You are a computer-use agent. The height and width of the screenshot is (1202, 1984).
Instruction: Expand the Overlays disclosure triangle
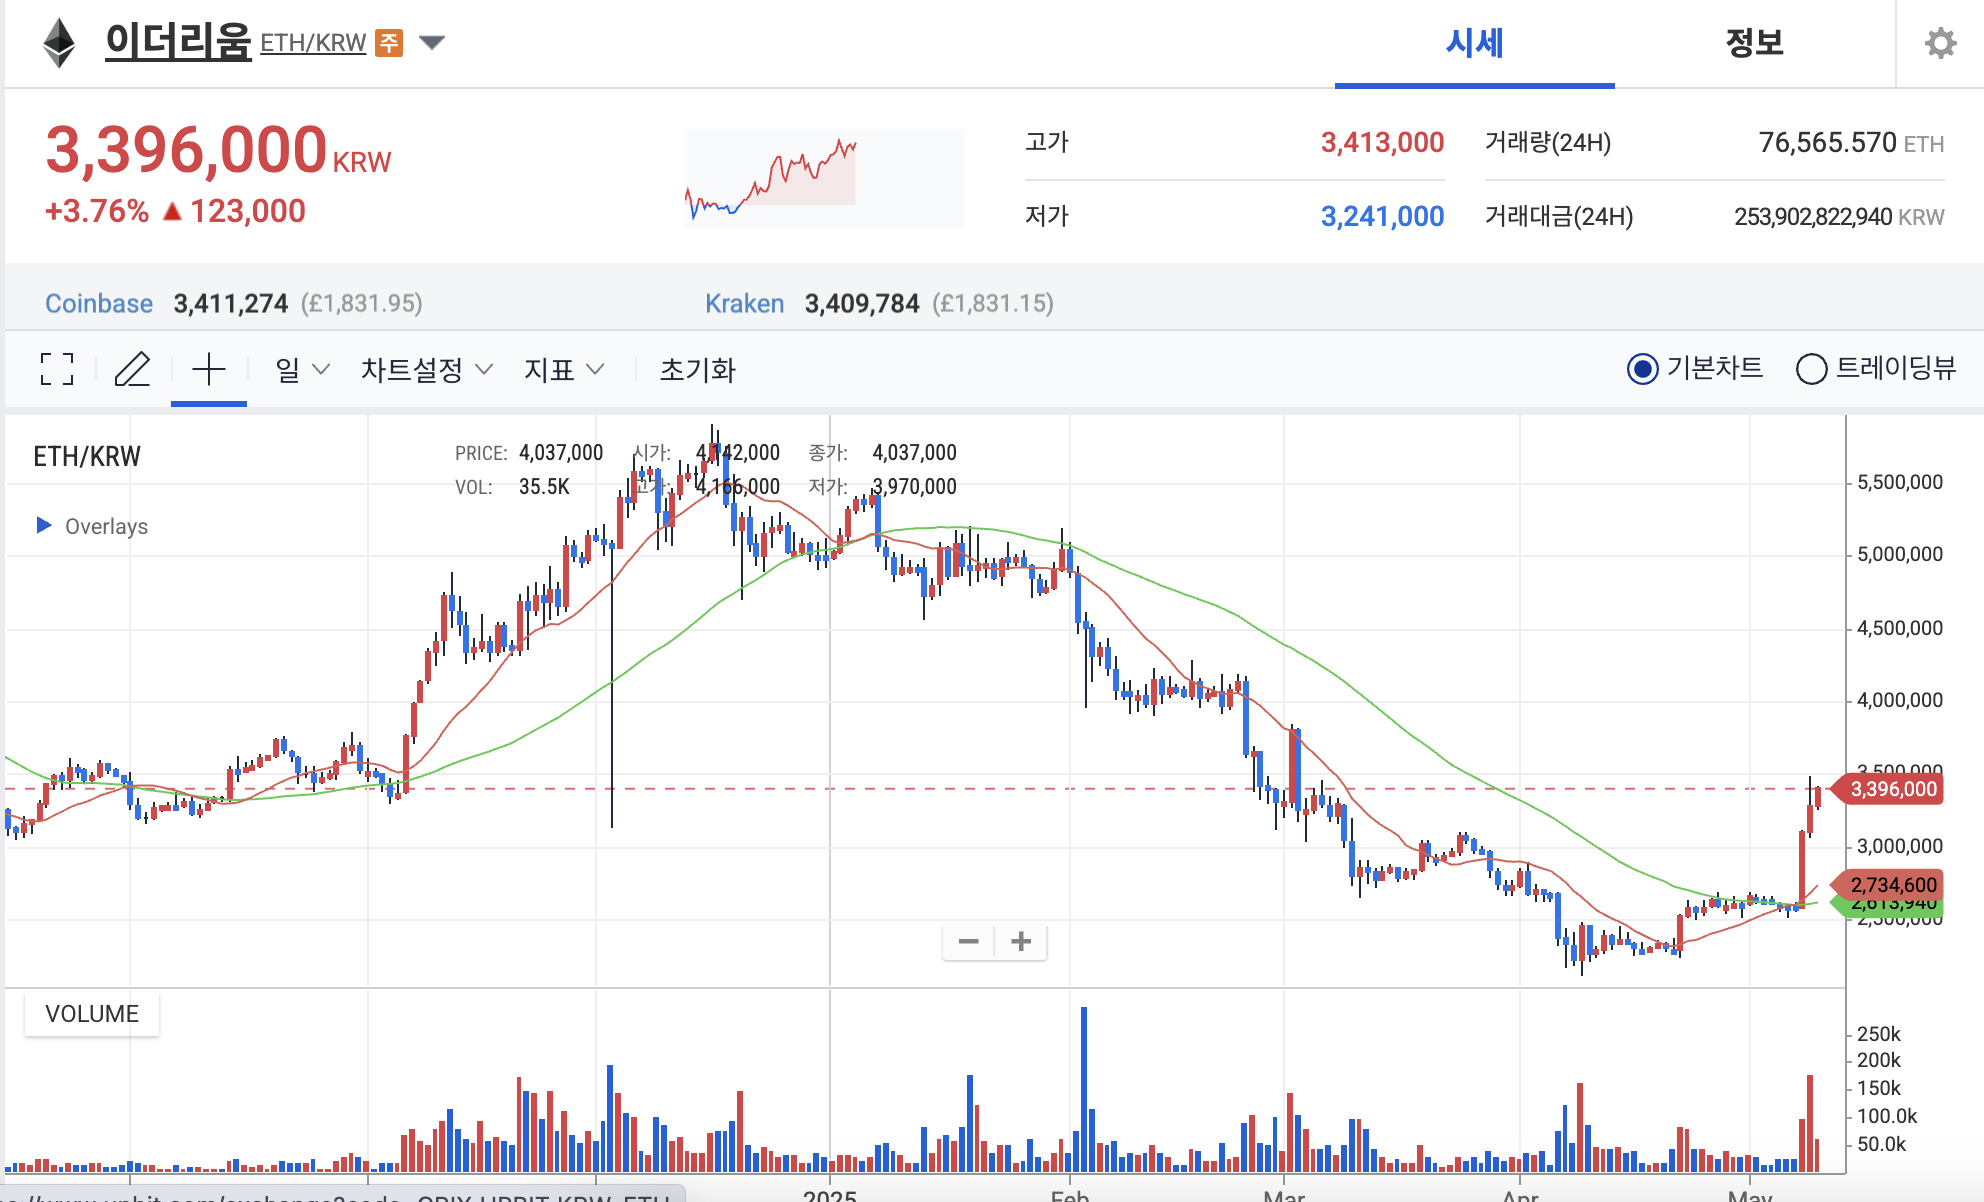42,525
